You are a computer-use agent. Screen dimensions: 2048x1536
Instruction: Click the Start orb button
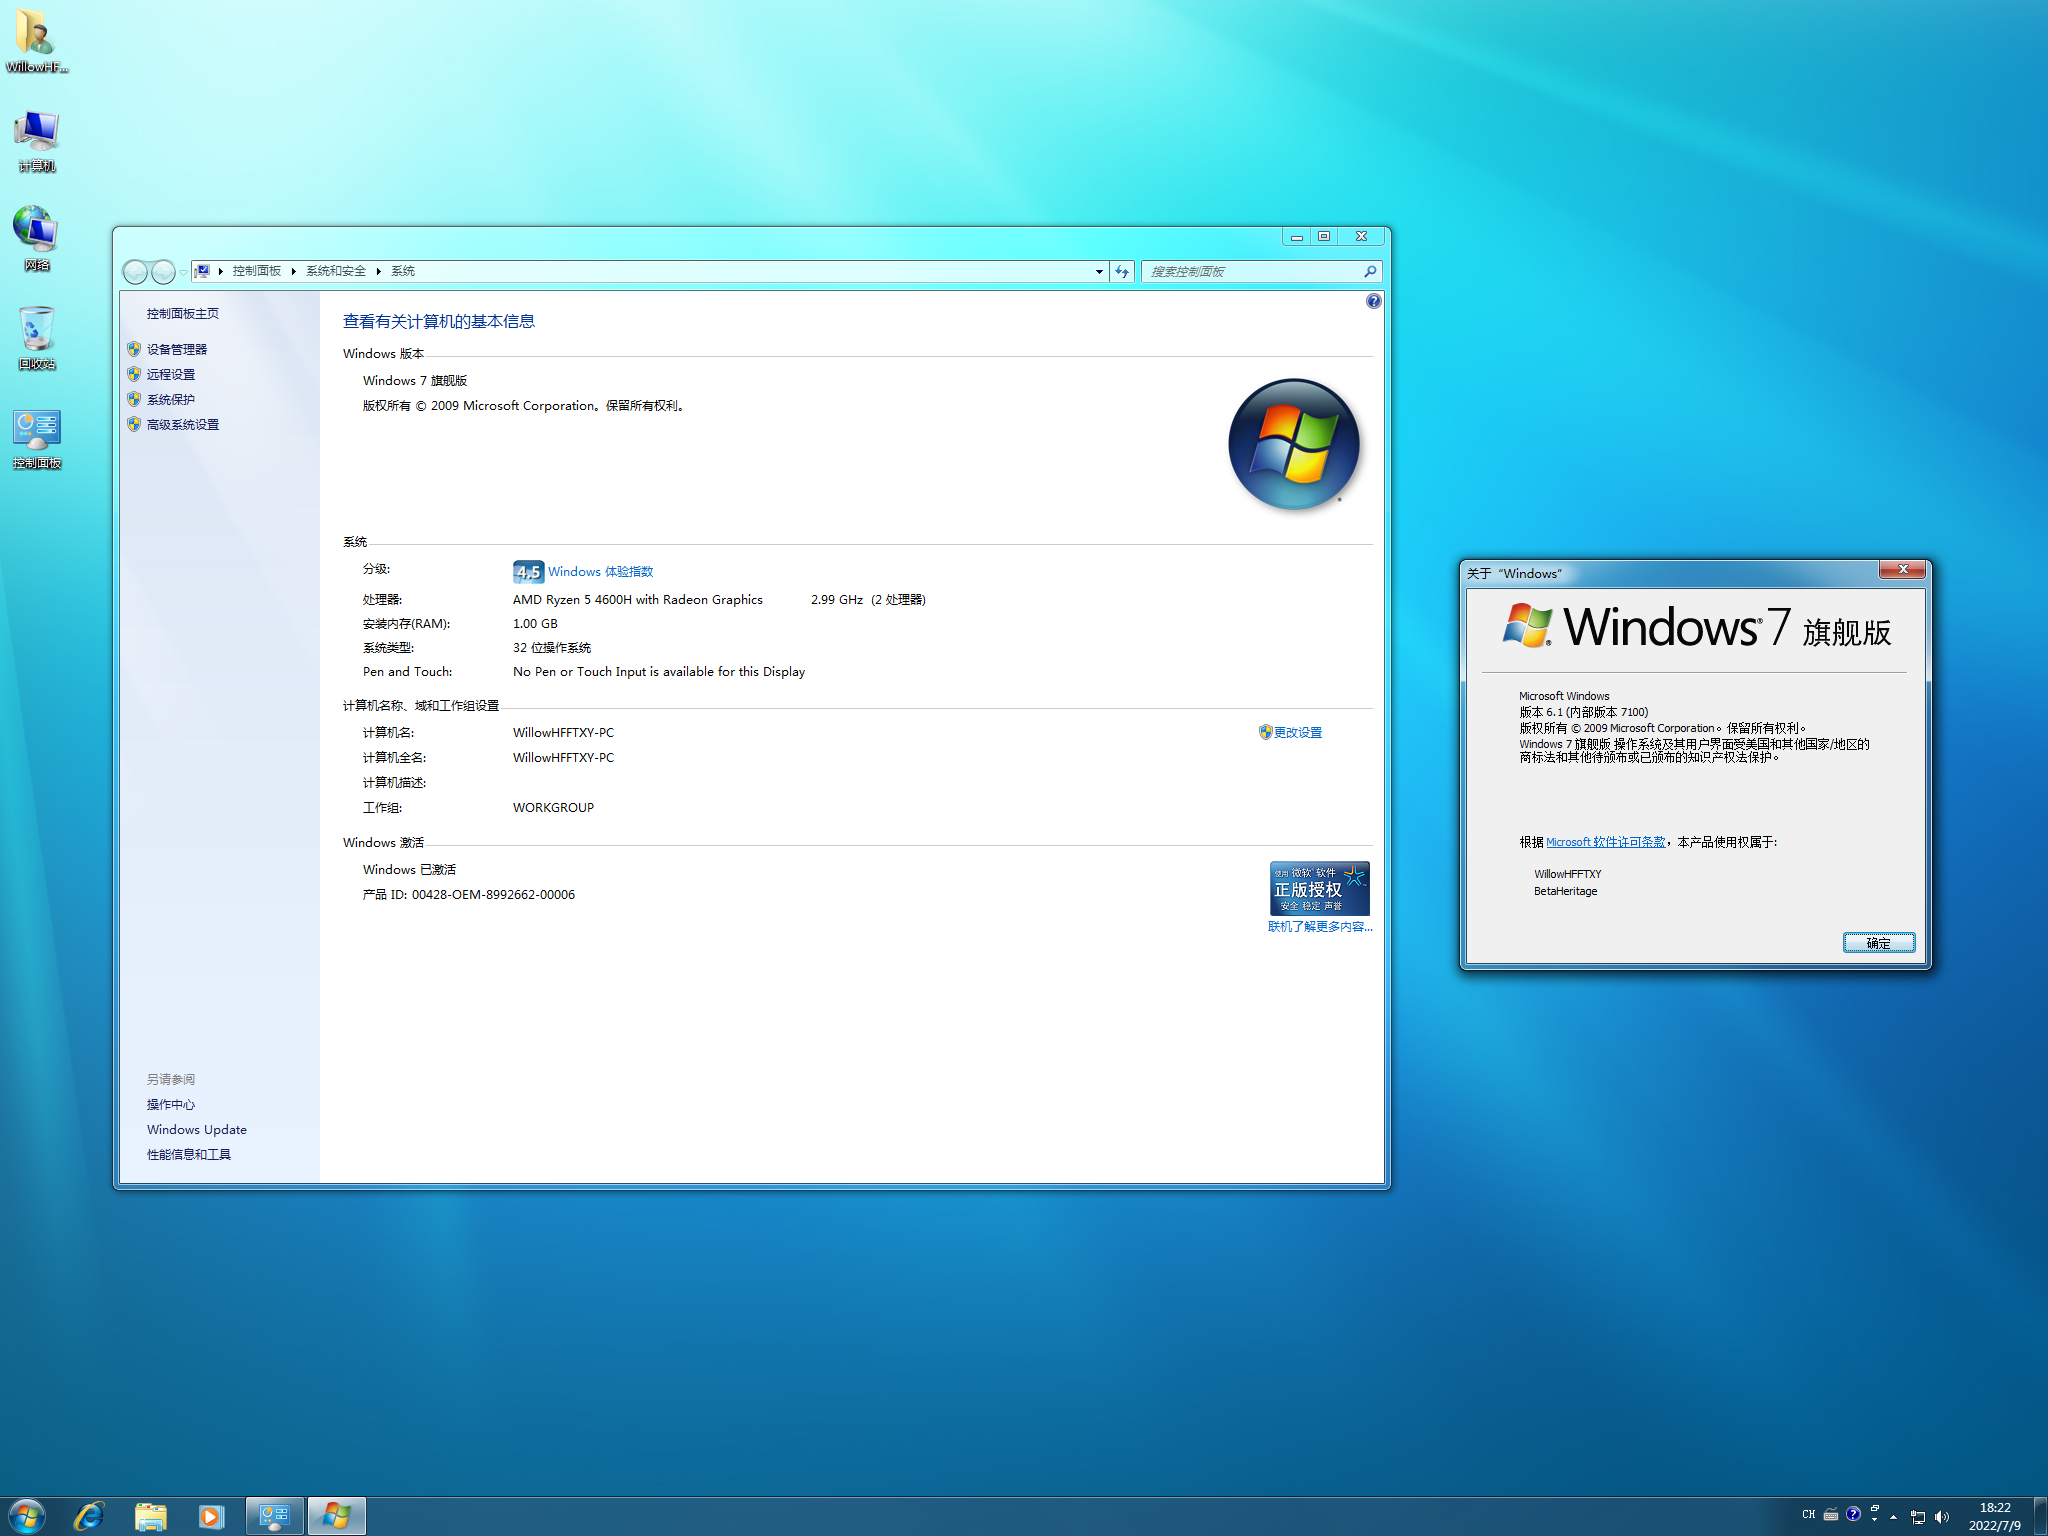26,1516
